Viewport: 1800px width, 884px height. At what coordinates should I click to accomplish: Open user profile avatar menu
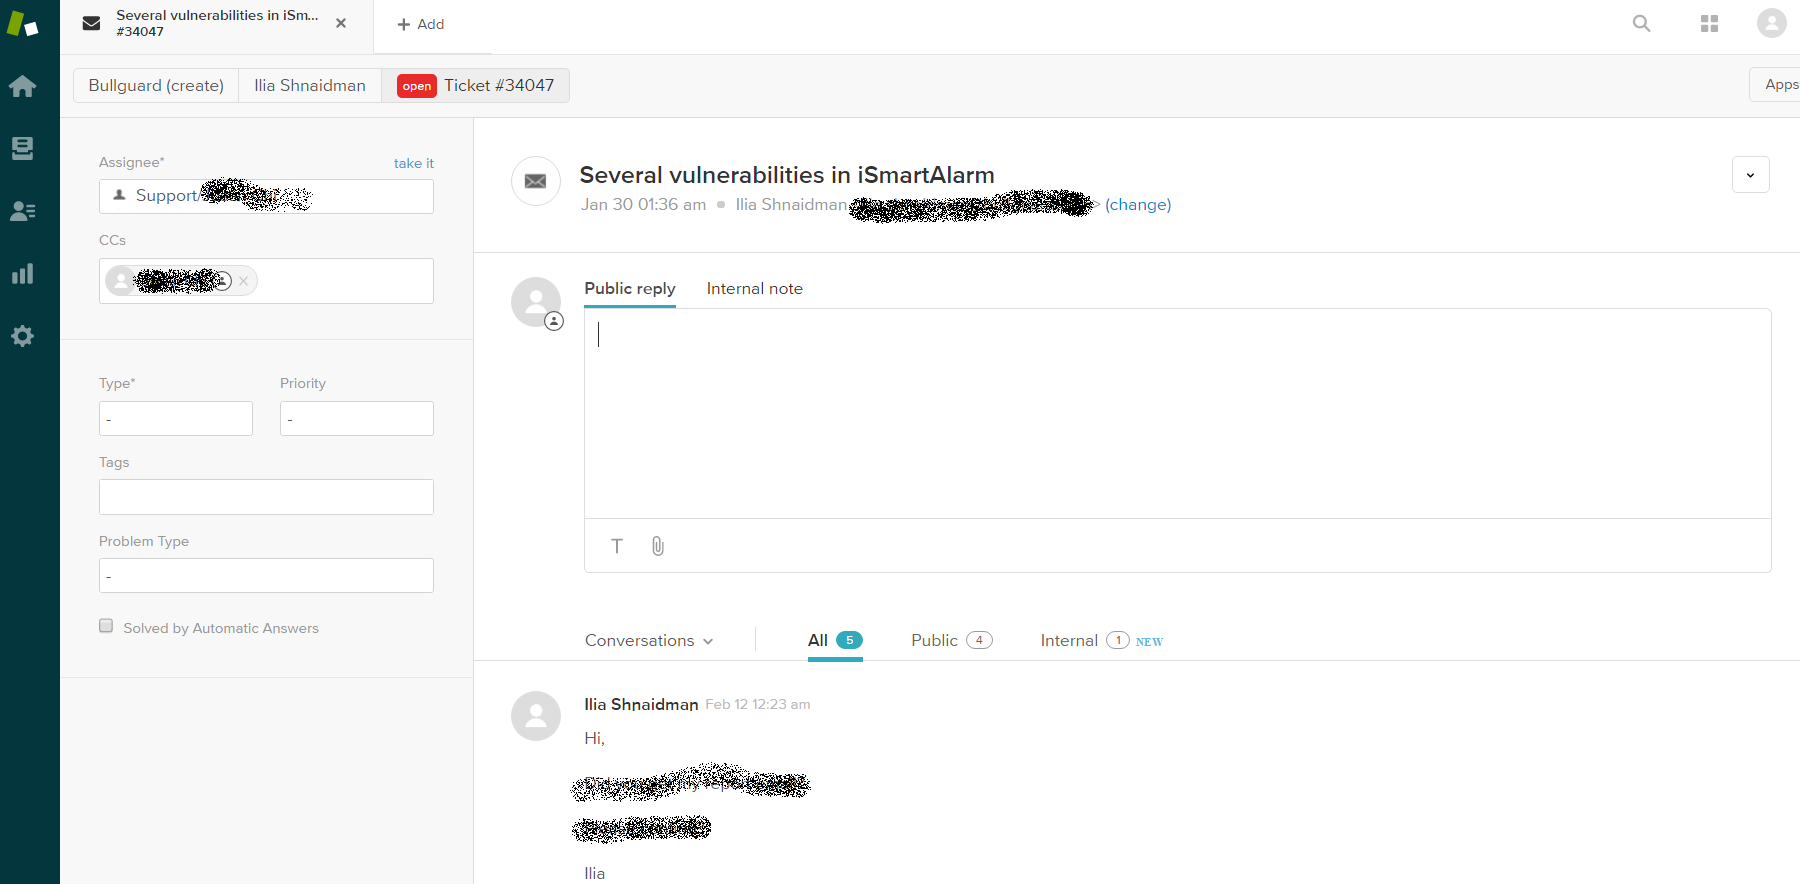point(1771,23)
